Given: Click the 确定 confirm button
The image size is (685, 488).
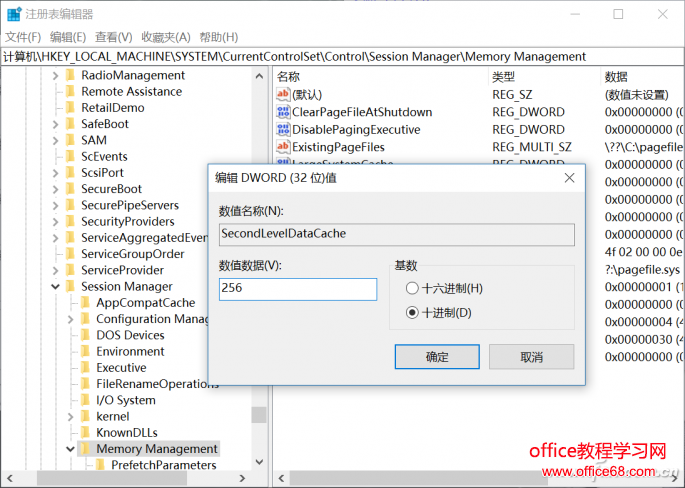Looking at the screenshot, I should (x=437, y=357).
